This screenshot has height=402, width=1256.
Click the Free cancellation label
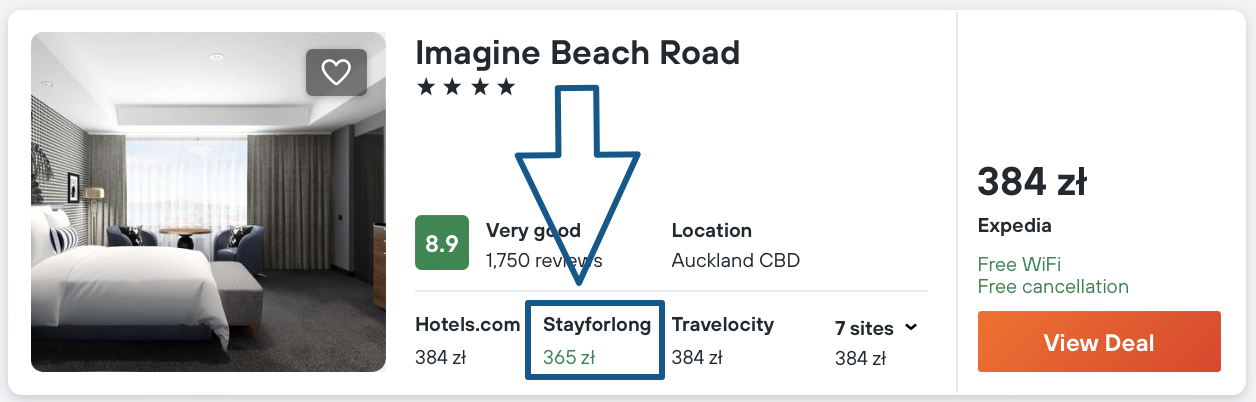click(1053, 287)
